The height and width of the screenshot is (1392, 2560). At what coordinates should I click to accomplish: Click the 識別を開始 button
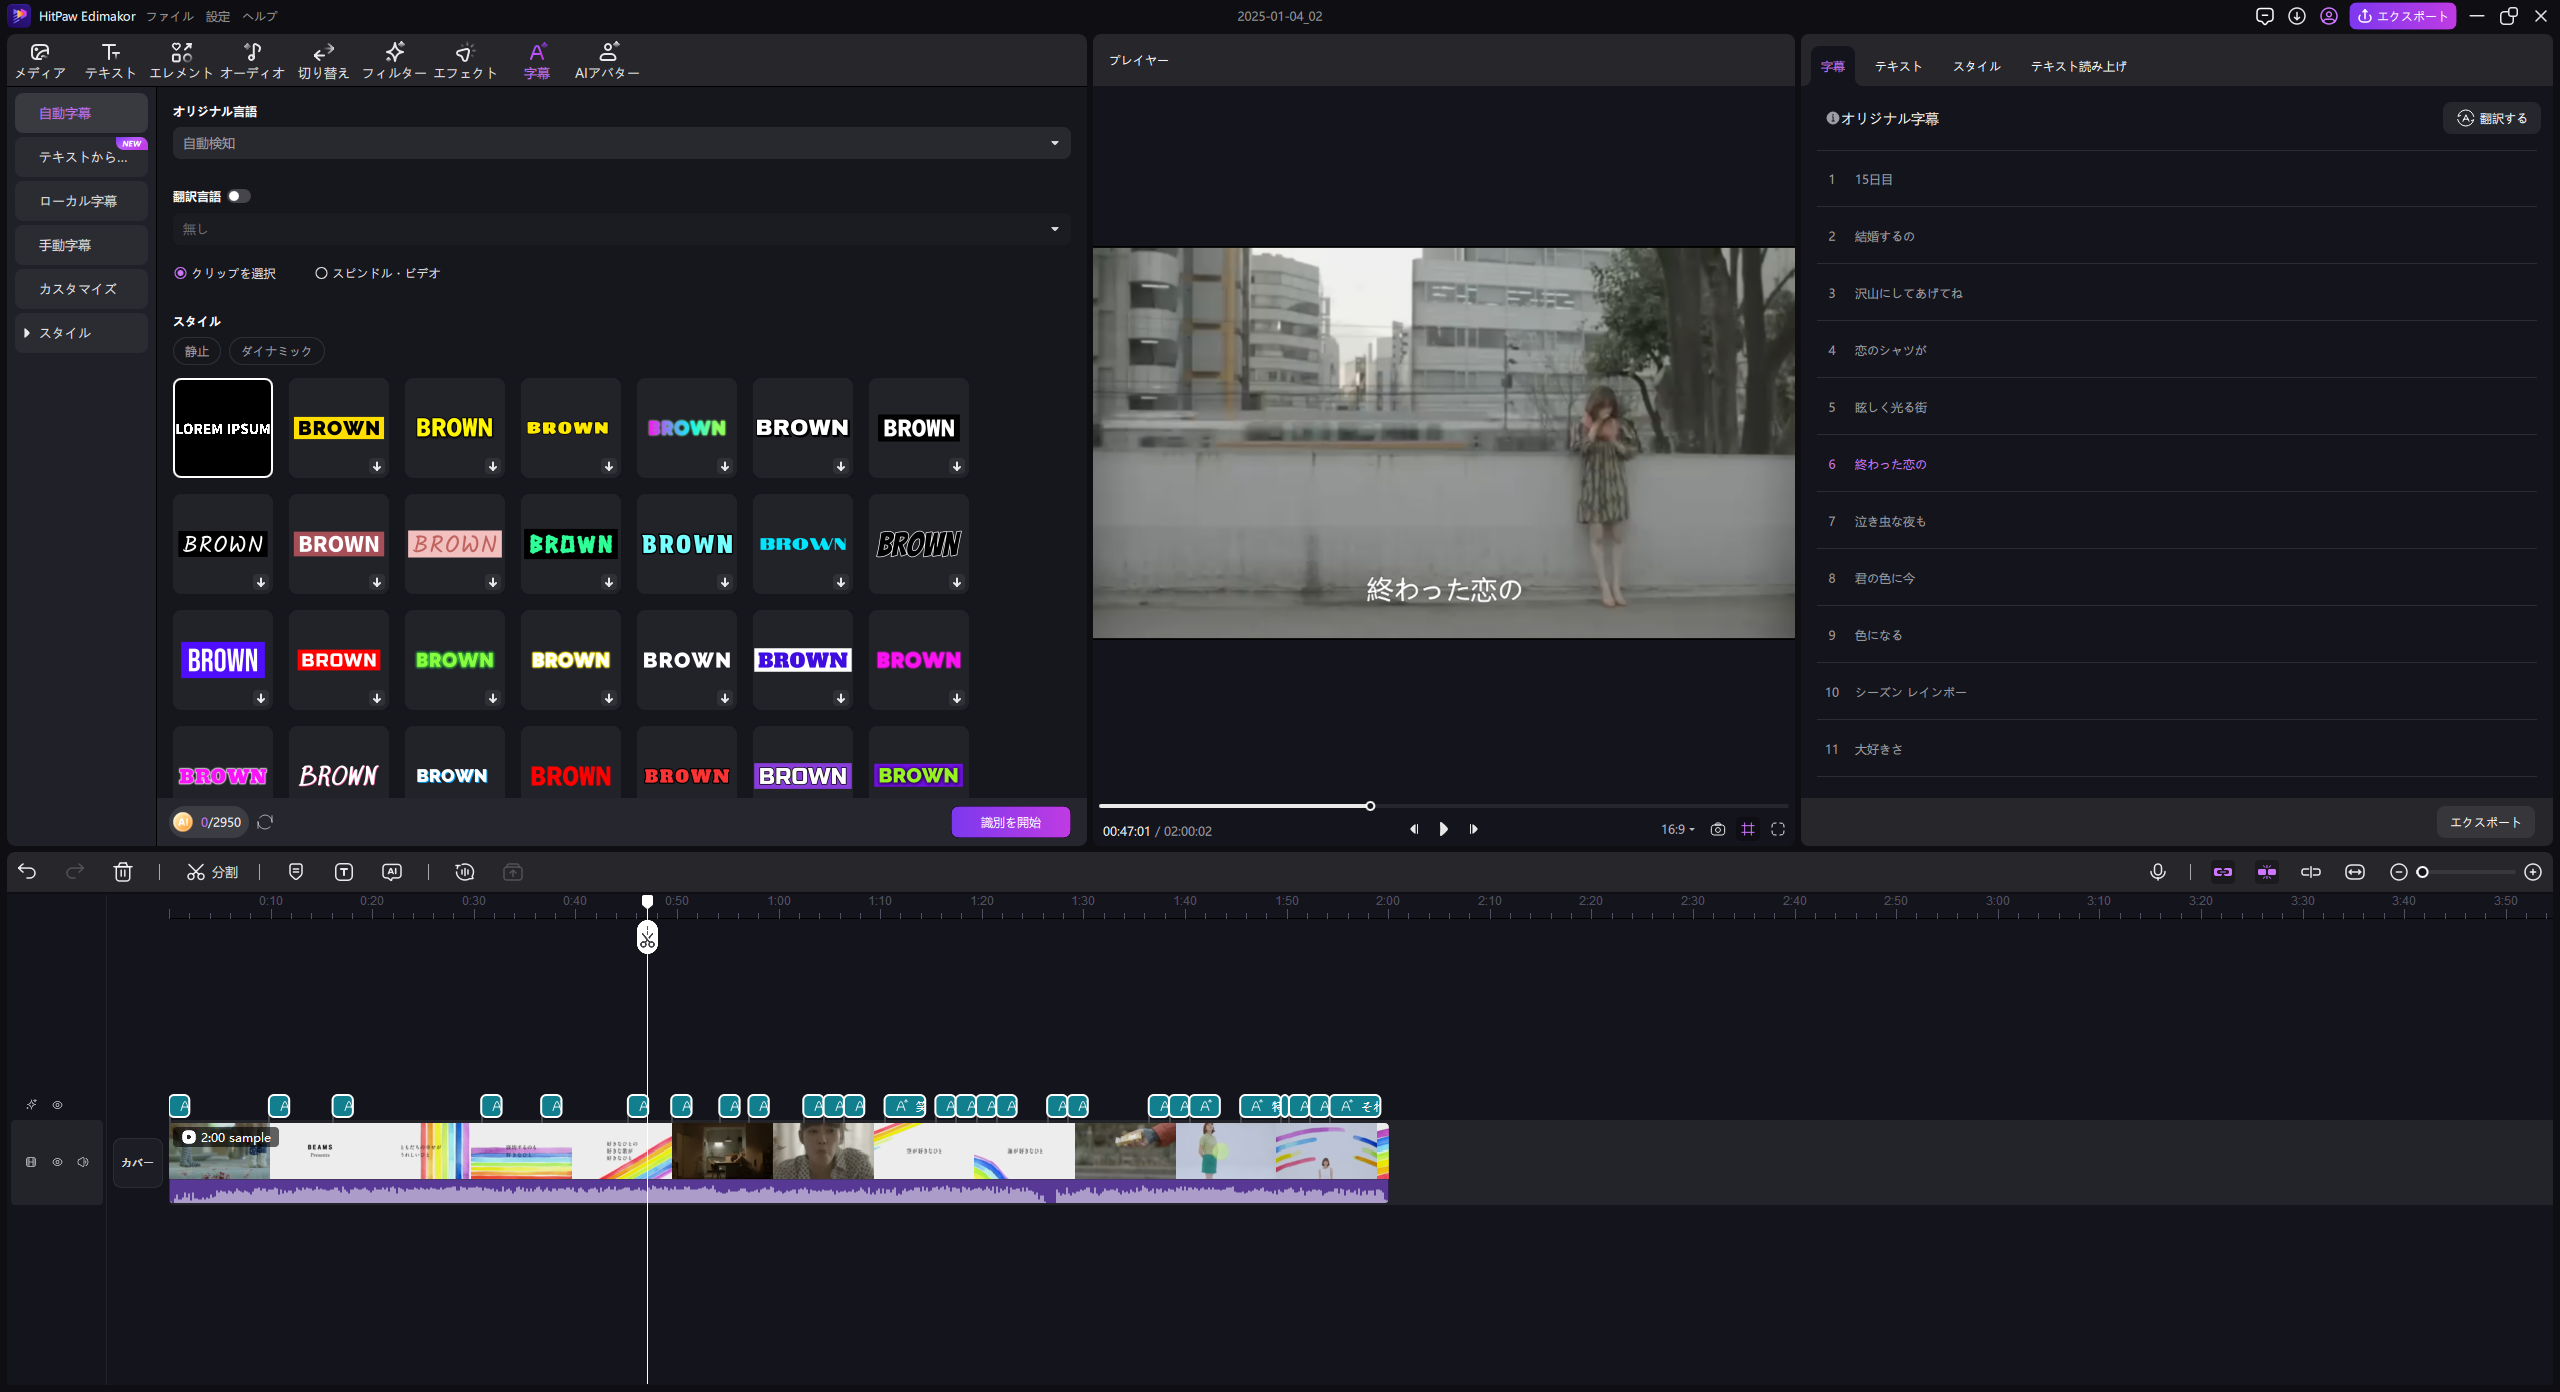tap(1010, 822)
